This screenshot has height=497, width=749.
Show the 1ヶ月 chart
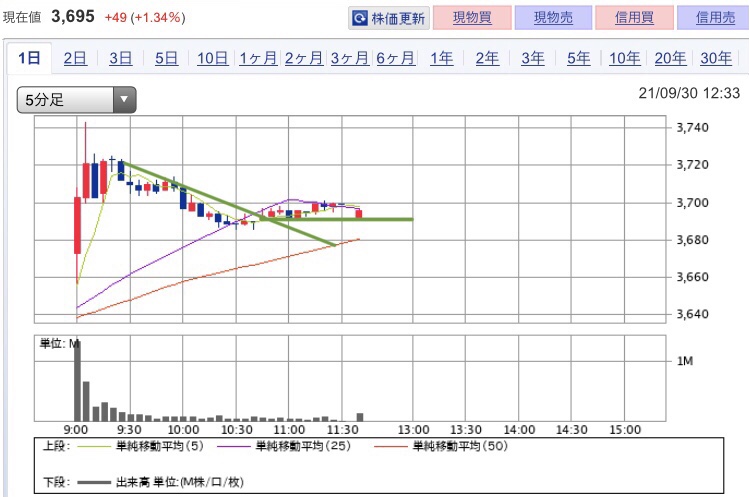[x=258, y=58]
